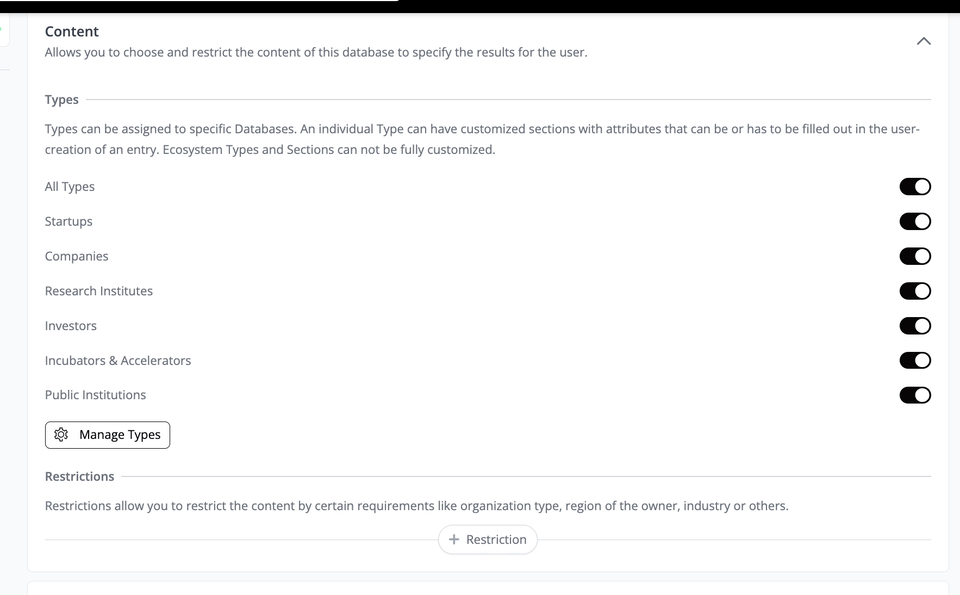
Task: Collapse the Content section chevron
Action: [923, 41]
